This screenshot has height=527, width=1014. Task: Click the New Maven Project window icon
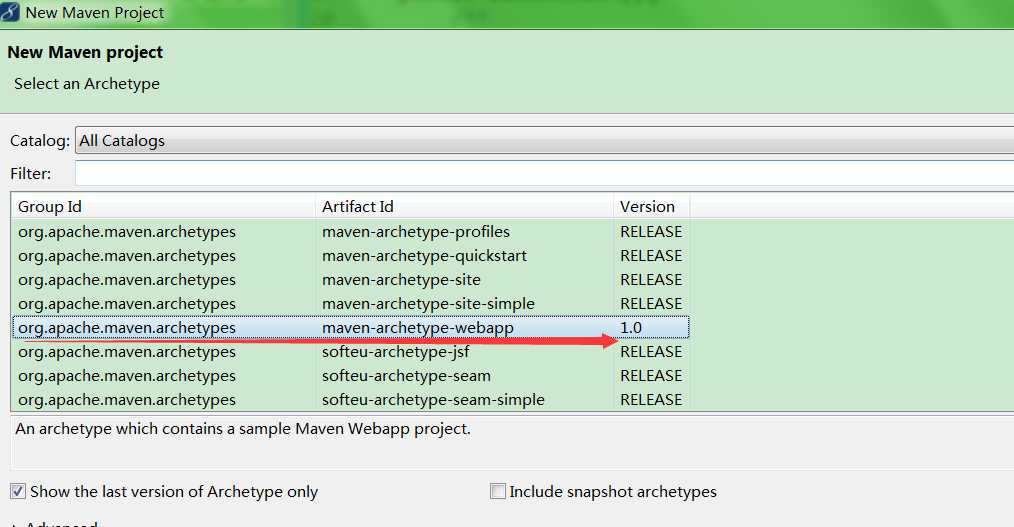pos(10,12)
